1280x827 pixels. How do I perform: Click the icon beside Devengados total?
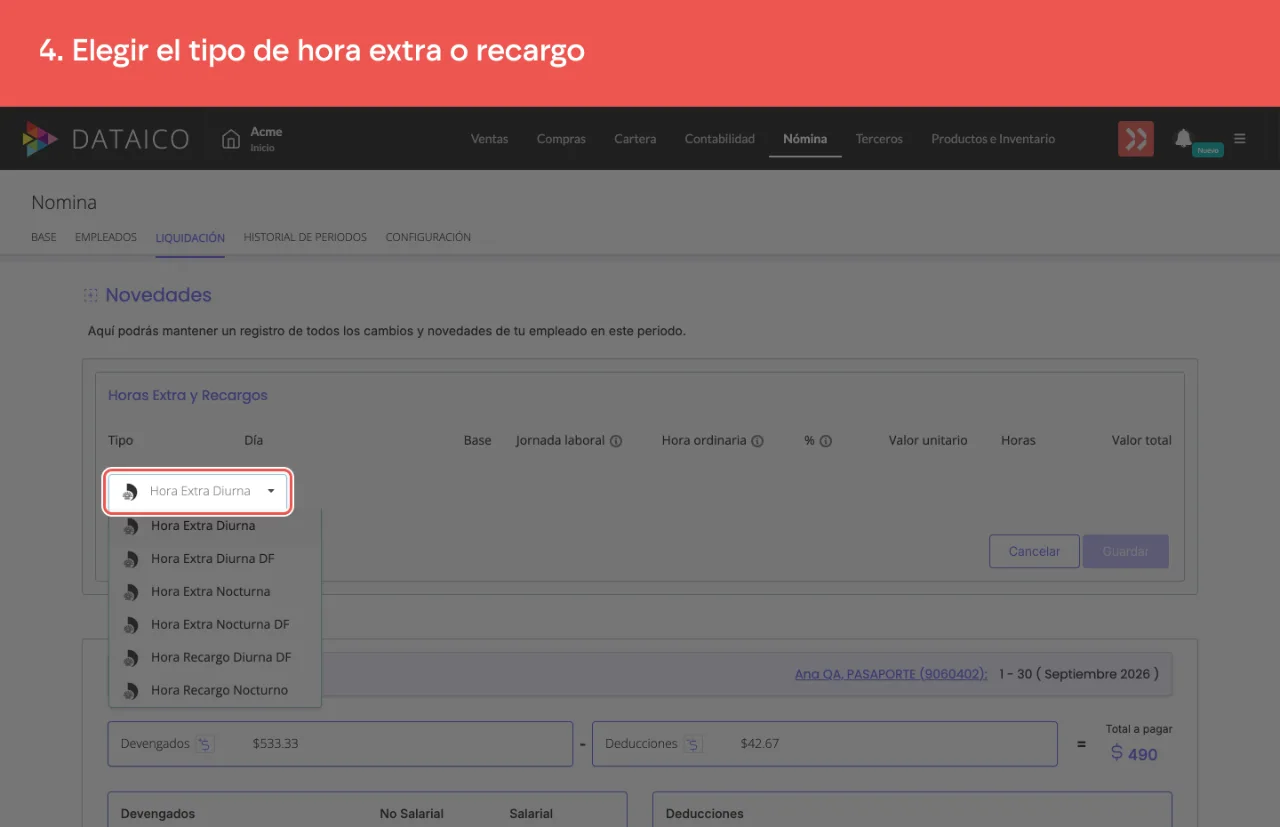pos(205,744)
